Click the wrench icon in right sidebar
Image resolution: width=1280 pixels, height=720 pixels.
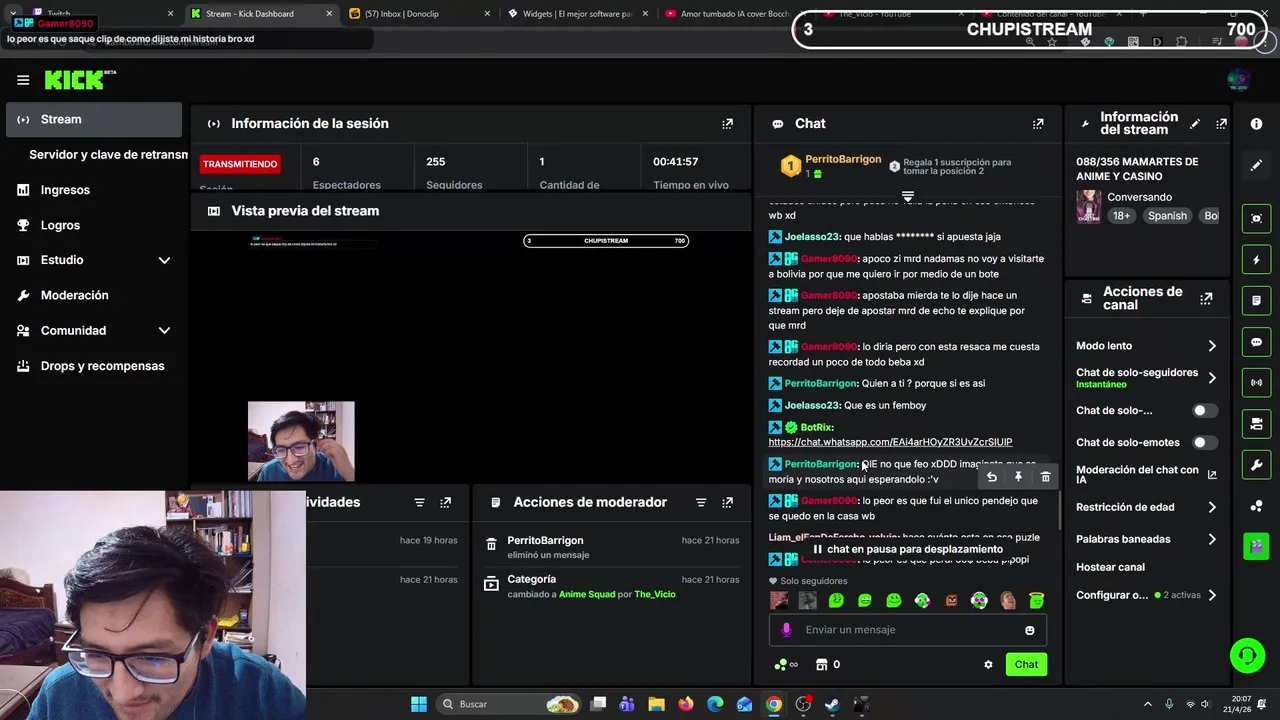click(1256, 465)
